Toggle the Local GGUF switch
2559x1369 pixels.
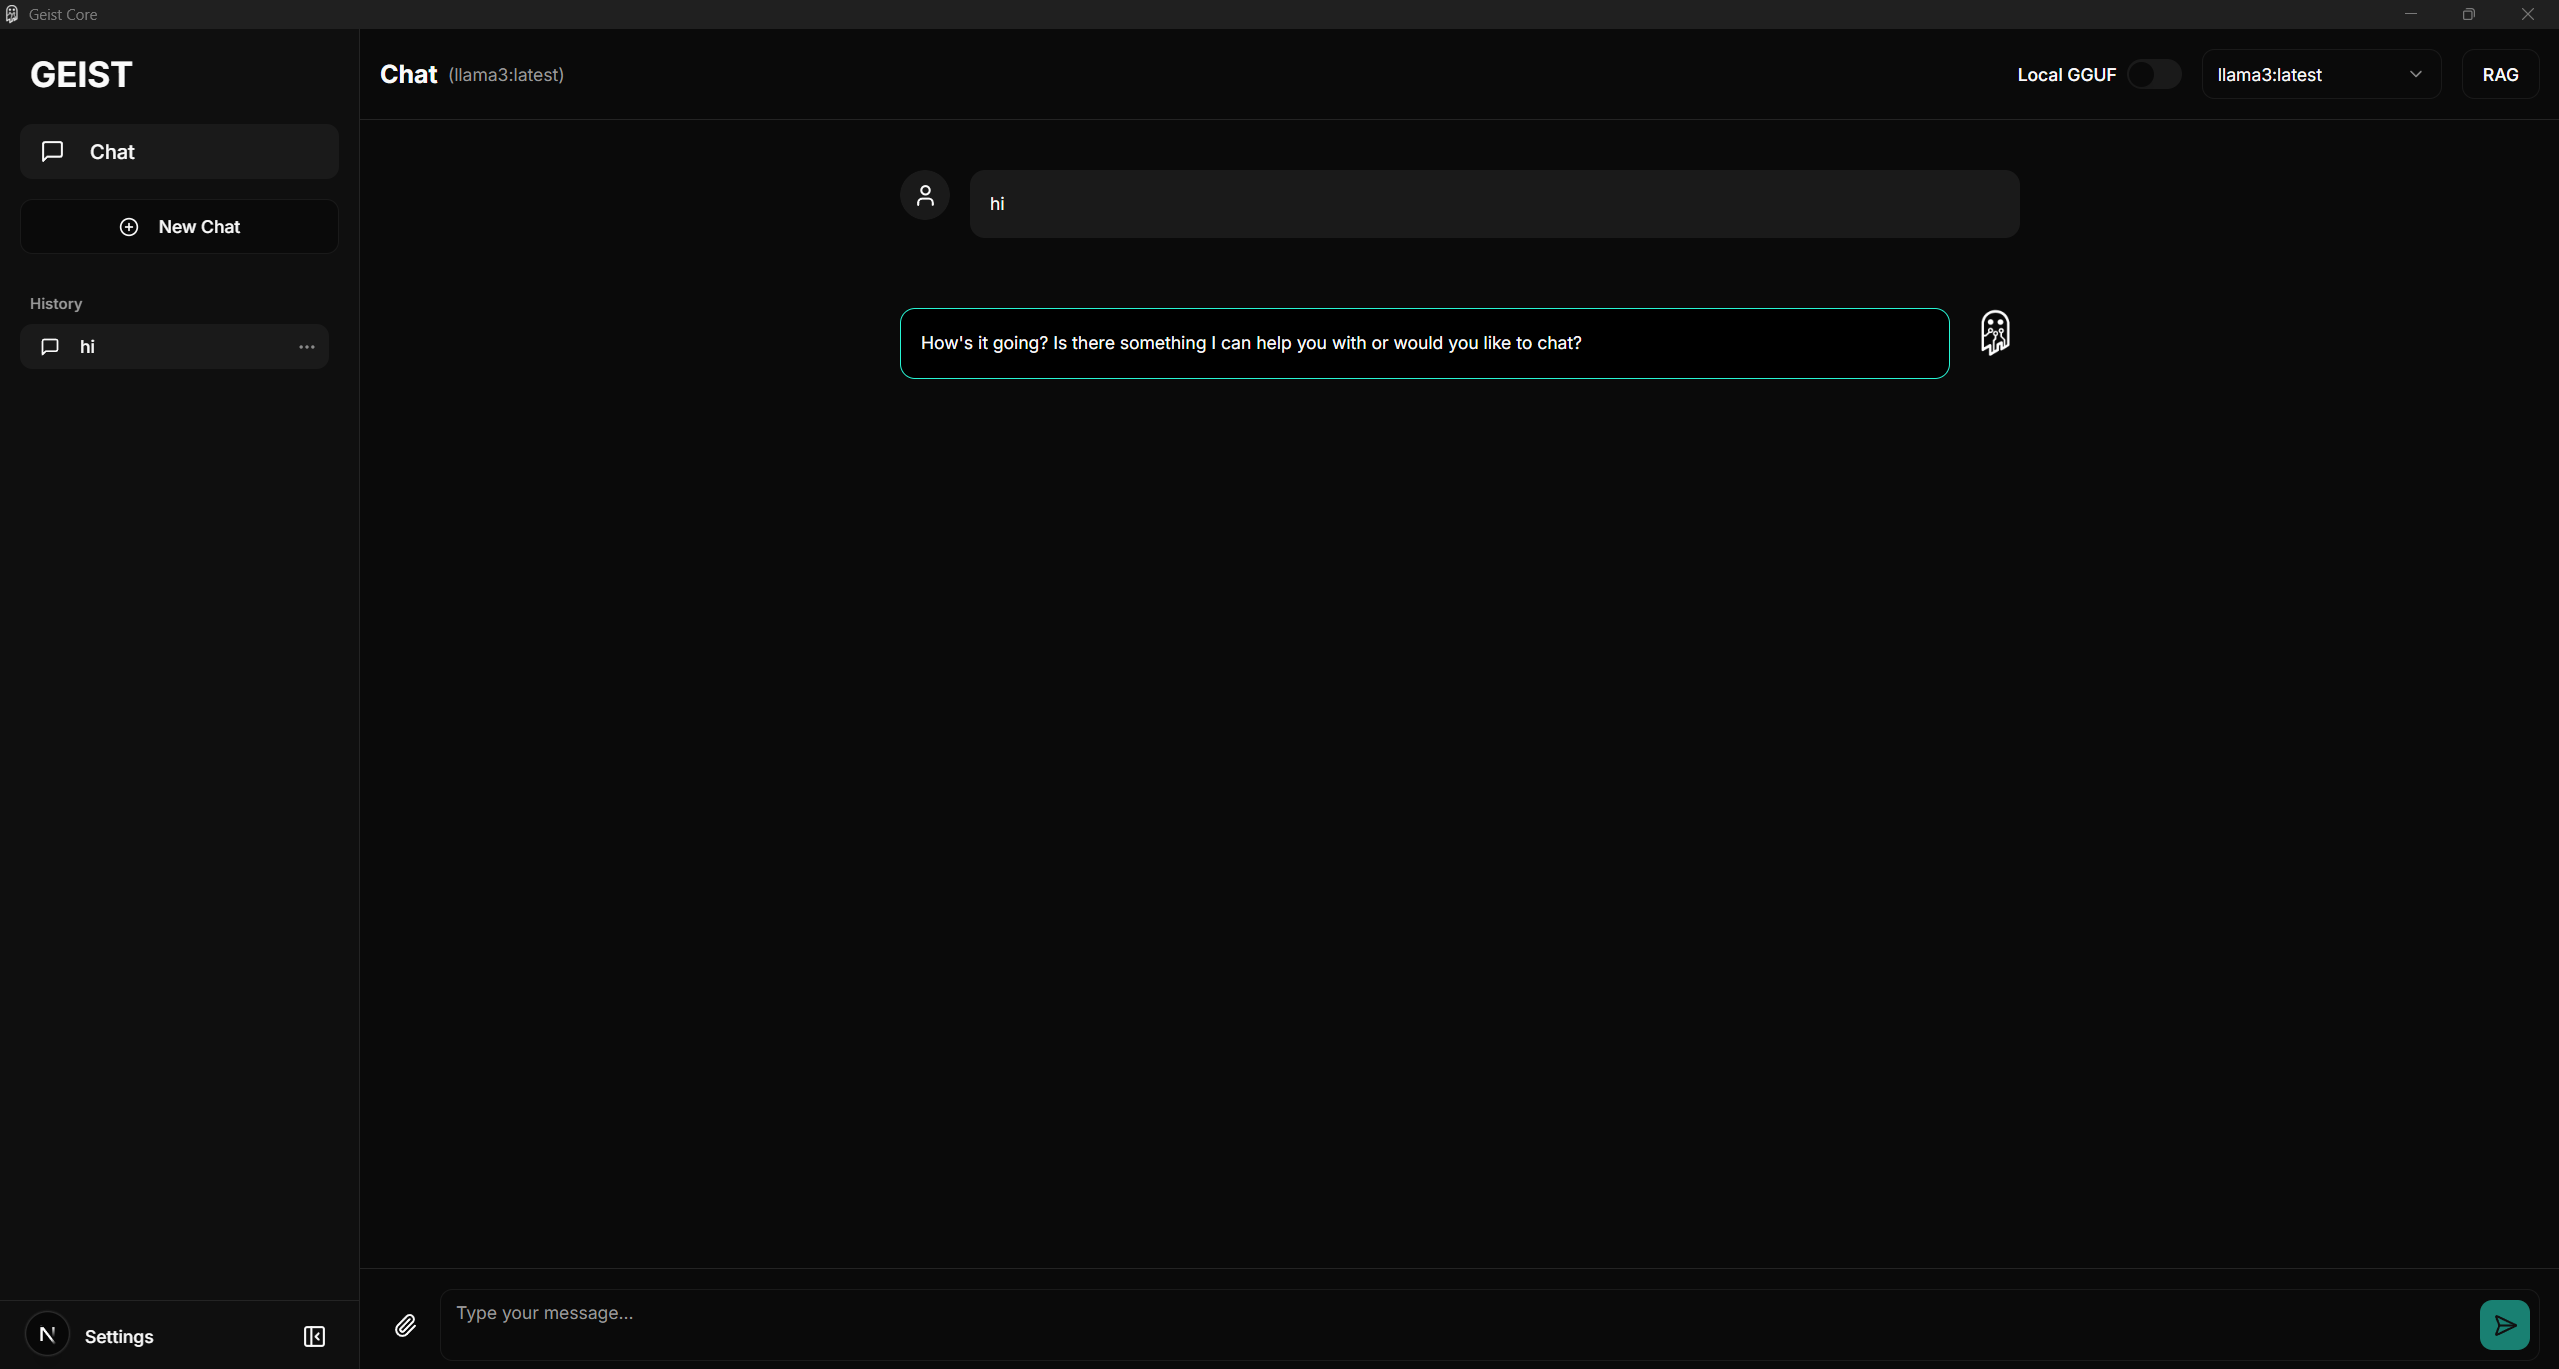click(2153, 75)
